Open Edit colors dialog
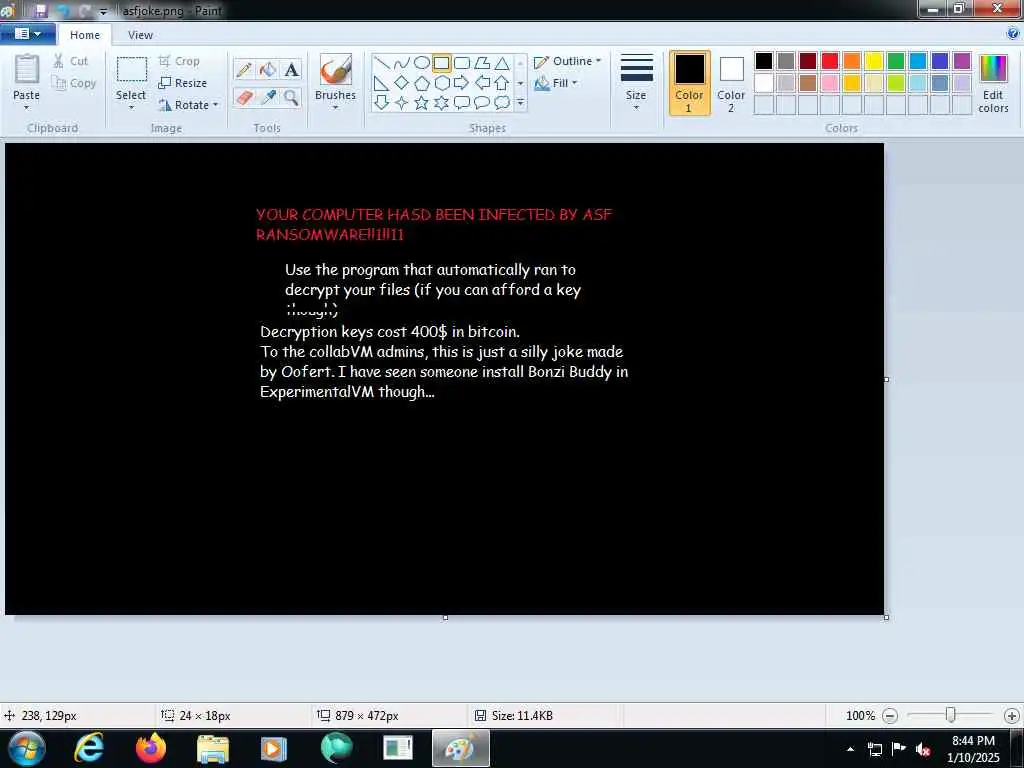Screen dimensions: 1024x768 tap(993, 84)
